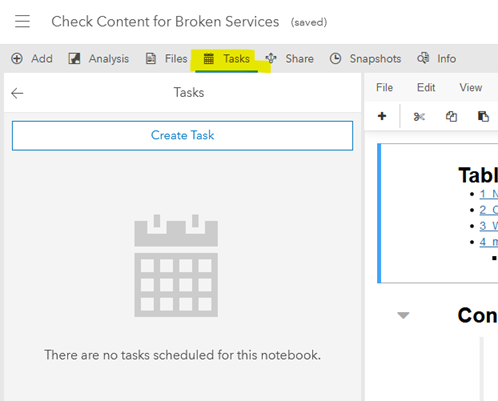Open the Files document icon
This screenshot has height=401, width=498.
(151, 59)
